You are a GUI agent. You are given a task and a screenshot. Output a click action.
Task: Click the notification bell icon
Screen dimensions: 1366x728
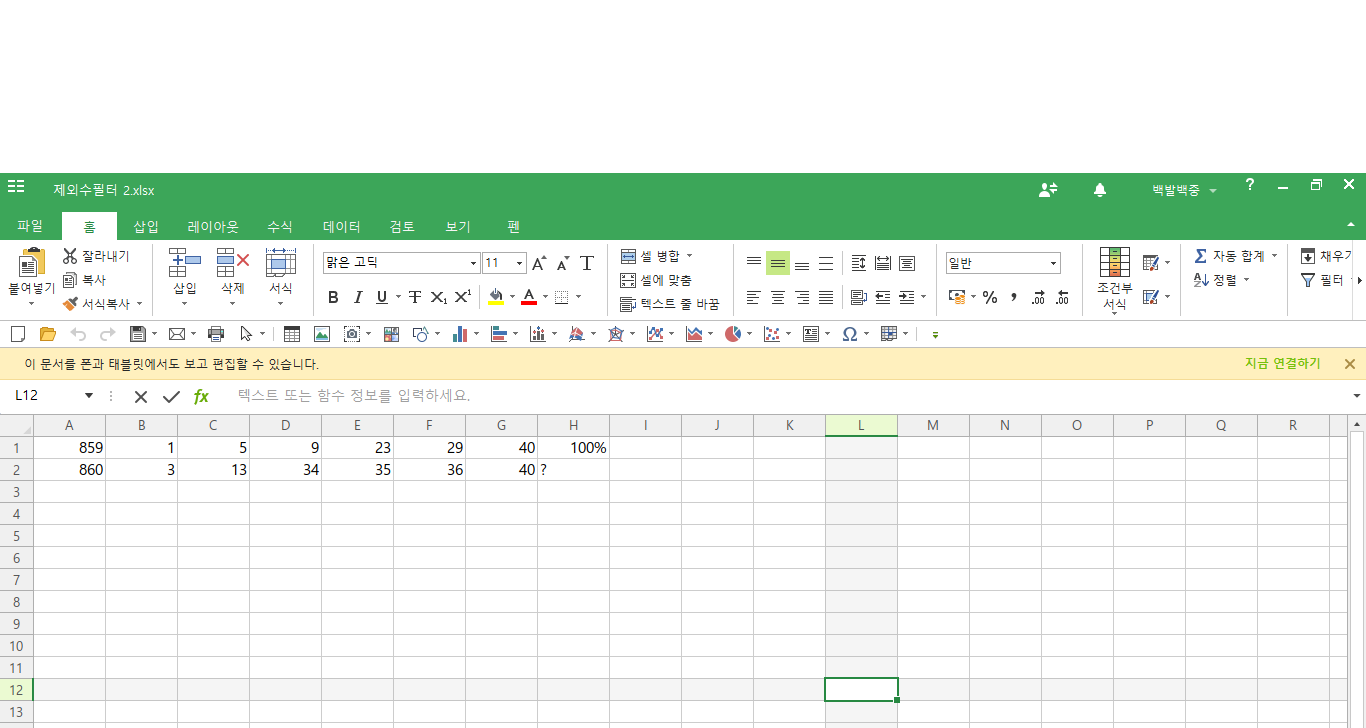pyautogui.click(x=1100, y=190)
